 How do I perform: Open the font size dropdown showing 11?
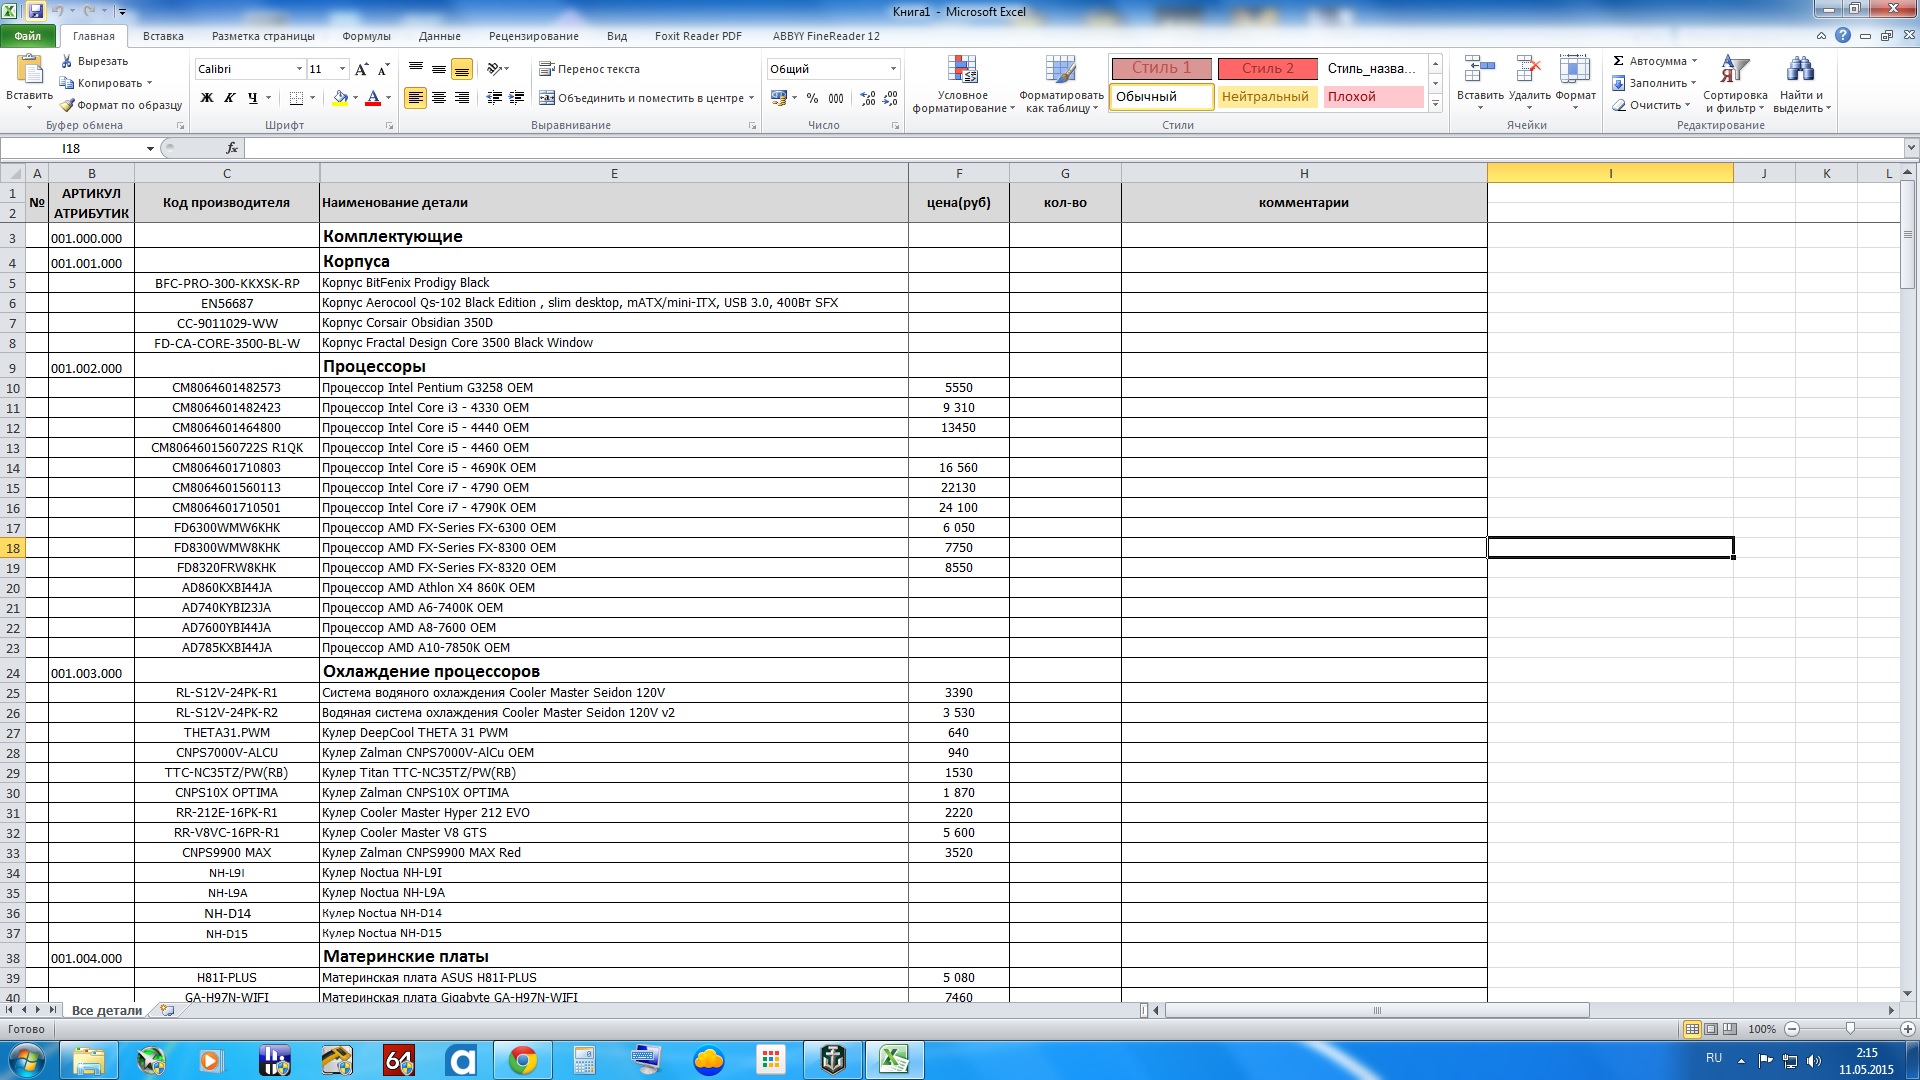tap(342, 69)
